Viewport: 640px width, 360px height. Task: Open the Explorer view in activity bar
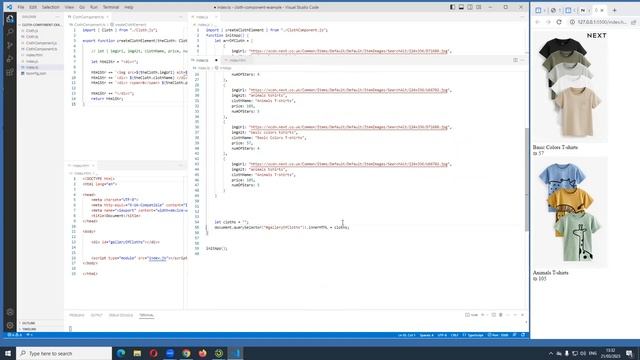[10, 18]
